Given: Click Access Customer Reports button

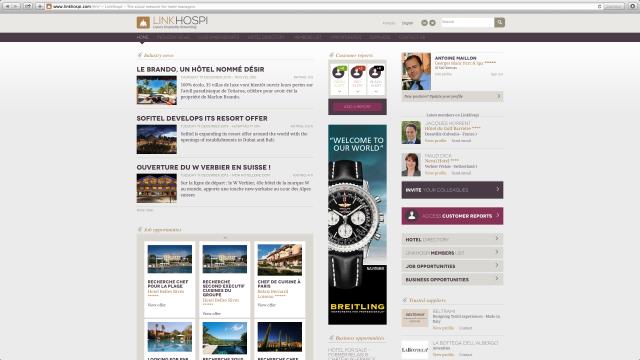Looking at the screenshot, I should point(452,216).
